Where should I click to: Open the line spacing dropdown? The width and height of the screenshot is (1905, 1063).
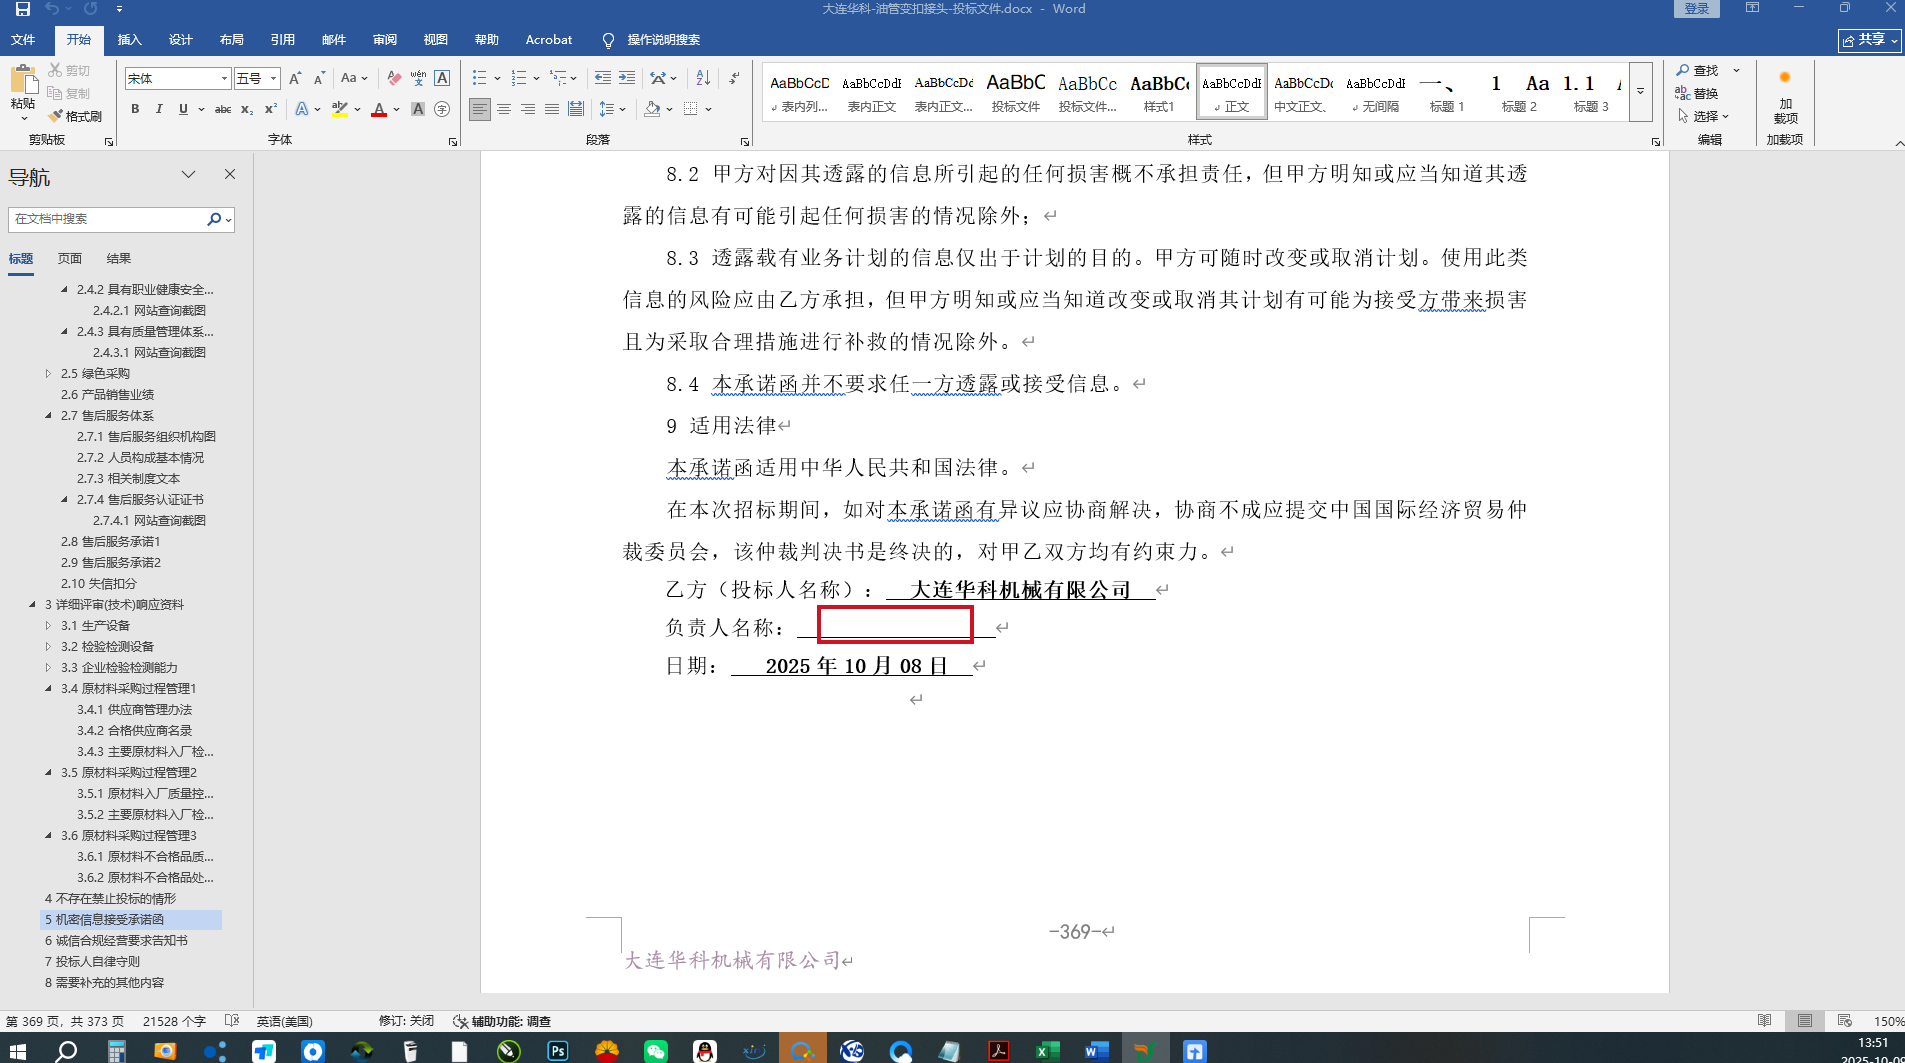pyautogui.click(x=611, y=109)
